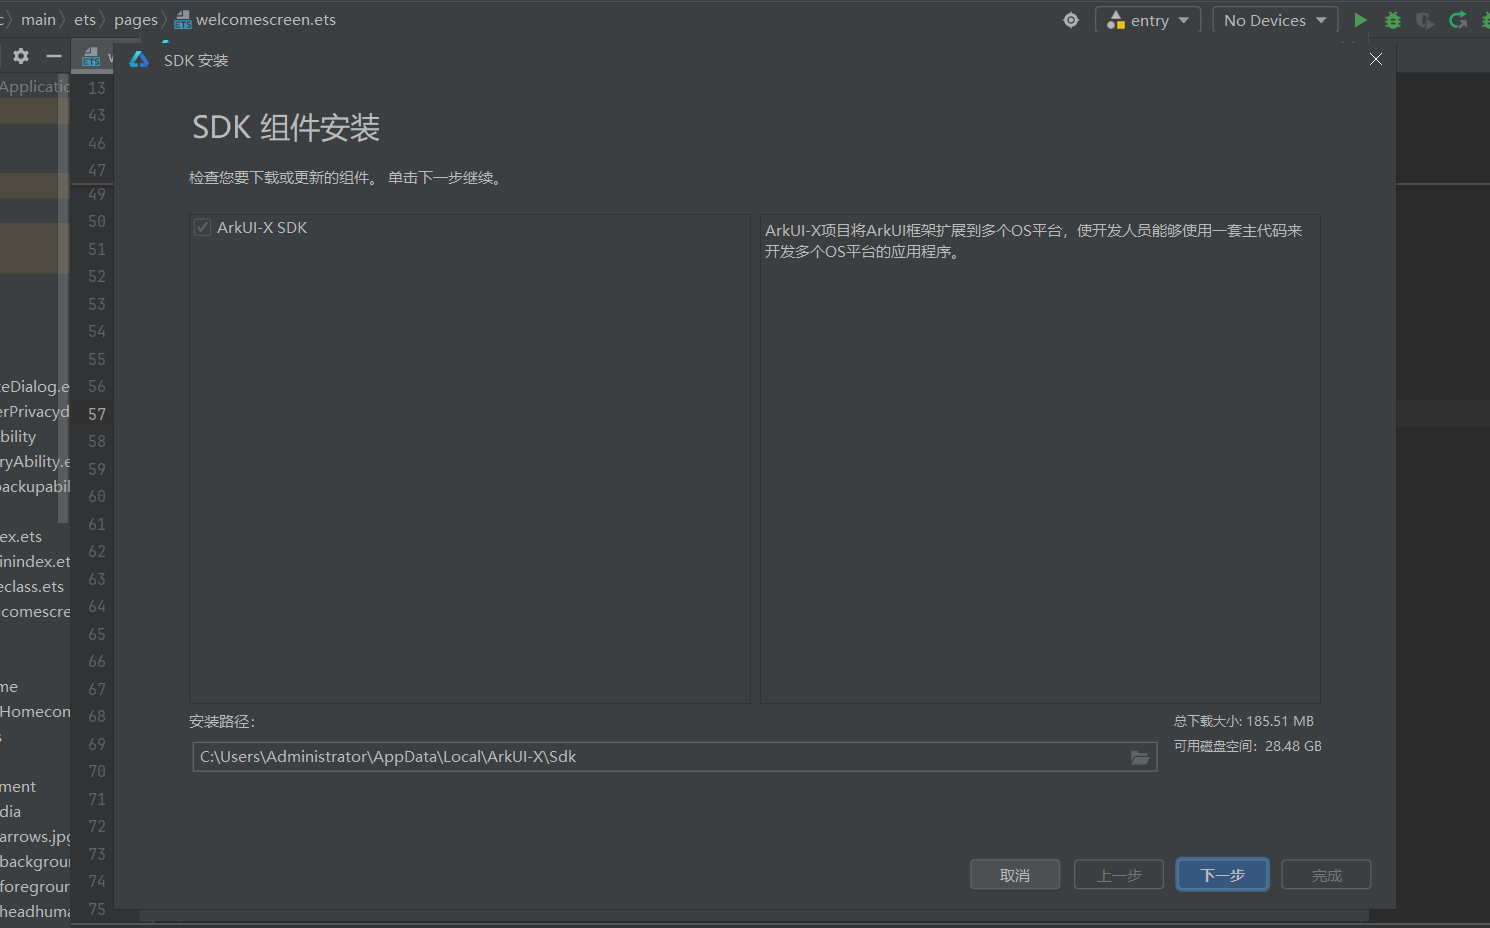This screenshot has width=1490, height=928.
Task: Click the ets breadcrumb item
Action: pos(85,20)
